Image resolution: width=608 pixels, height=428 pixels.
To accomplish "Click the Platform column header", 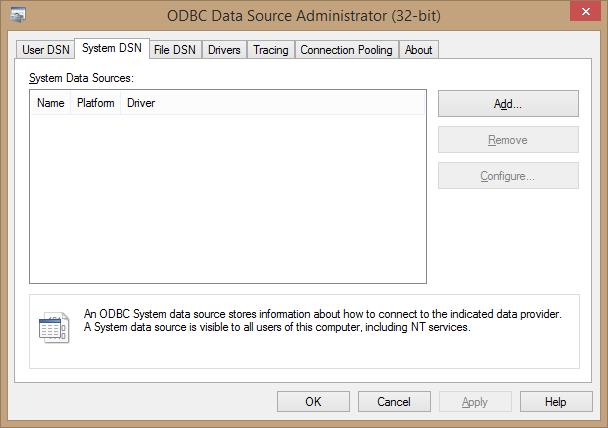I will (96, 103).
